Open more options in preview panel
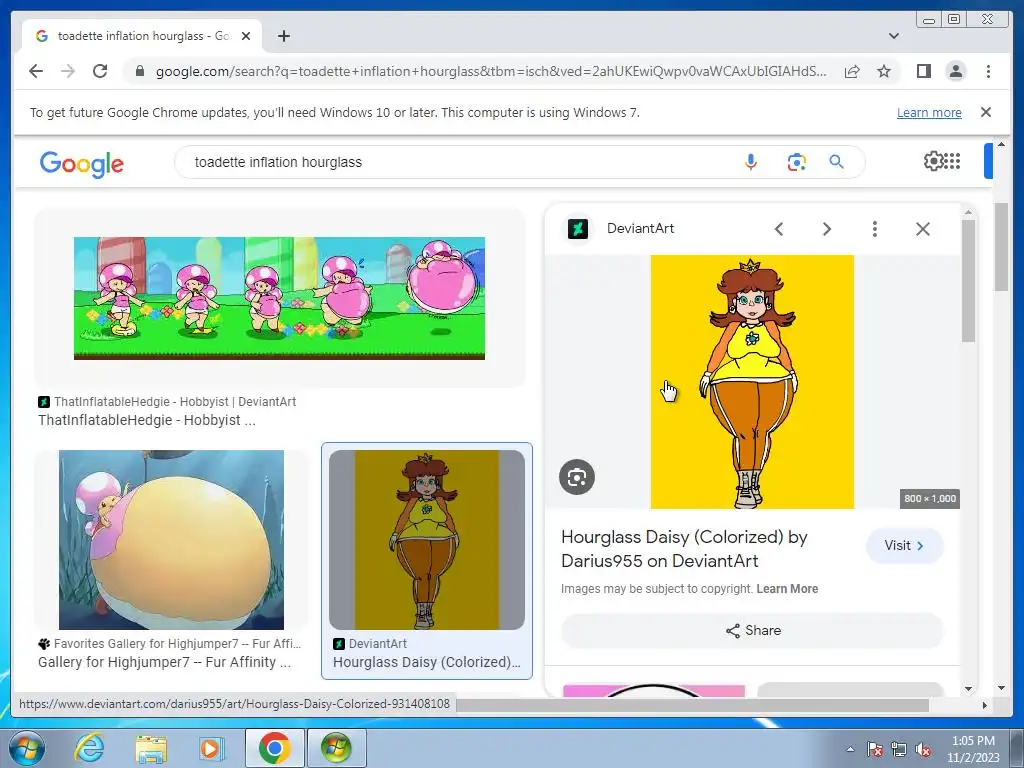Image resolution: width=1024 pixels, height=768 pixels. tap(874, 229)
